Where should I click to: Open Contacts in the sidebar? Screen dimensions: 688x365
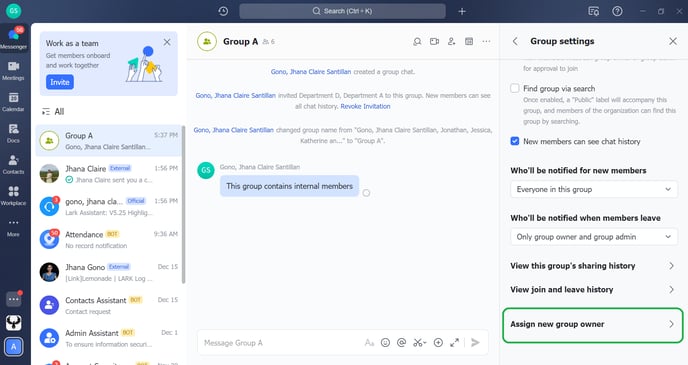point(13,165)
